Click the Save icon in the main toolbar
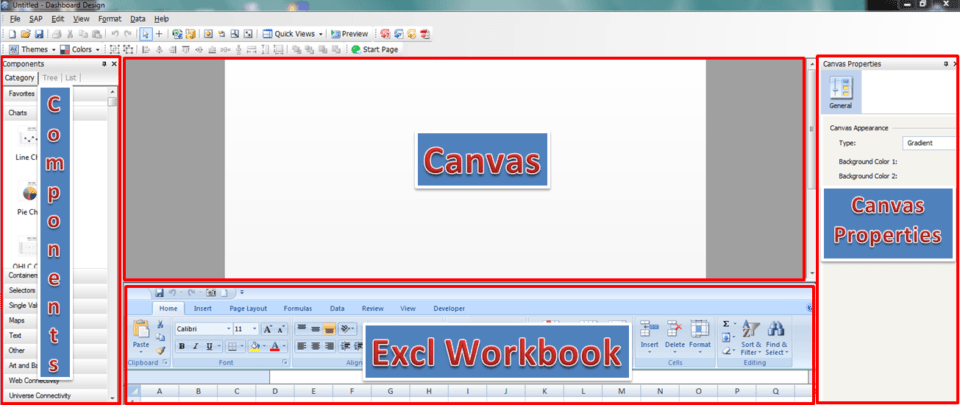This screenshot has width=960, height=405. coord(39,34)
